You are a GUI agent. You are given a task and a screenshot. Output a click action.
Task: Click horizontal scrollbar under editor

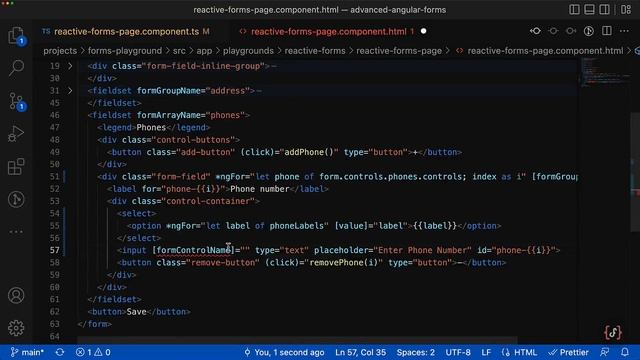pos(297,340)
